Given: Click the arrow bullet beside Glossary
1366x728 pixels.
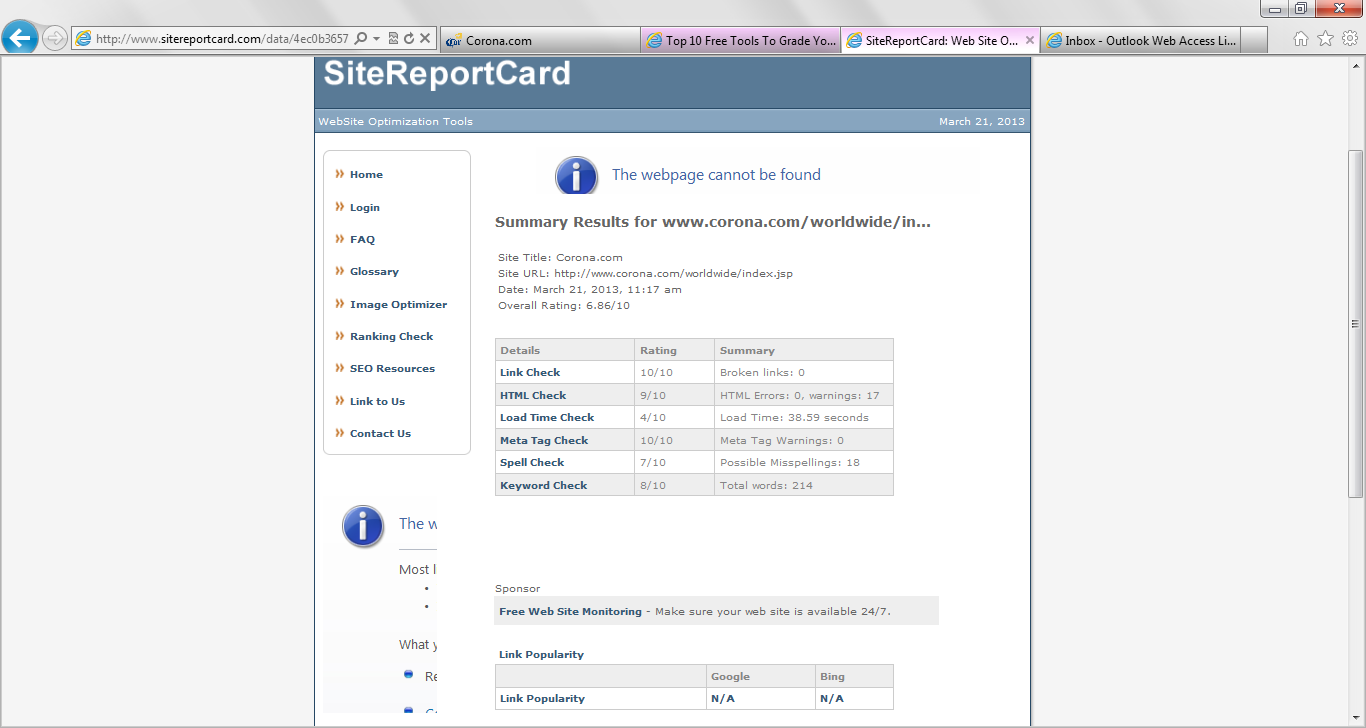Looking at the screenshot, I should [x=340, y=271].
